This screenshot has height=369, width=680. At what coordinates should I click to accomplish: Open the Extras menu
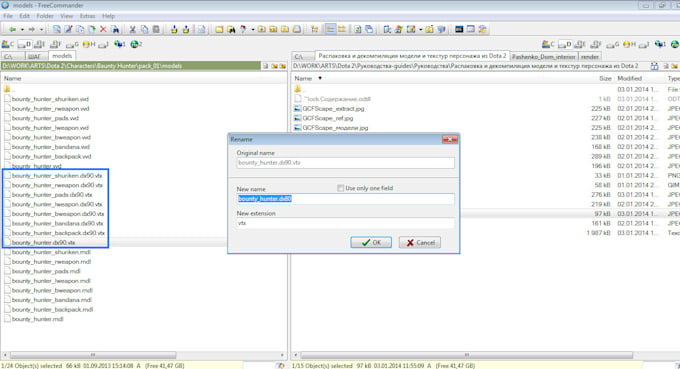point(87,16)
